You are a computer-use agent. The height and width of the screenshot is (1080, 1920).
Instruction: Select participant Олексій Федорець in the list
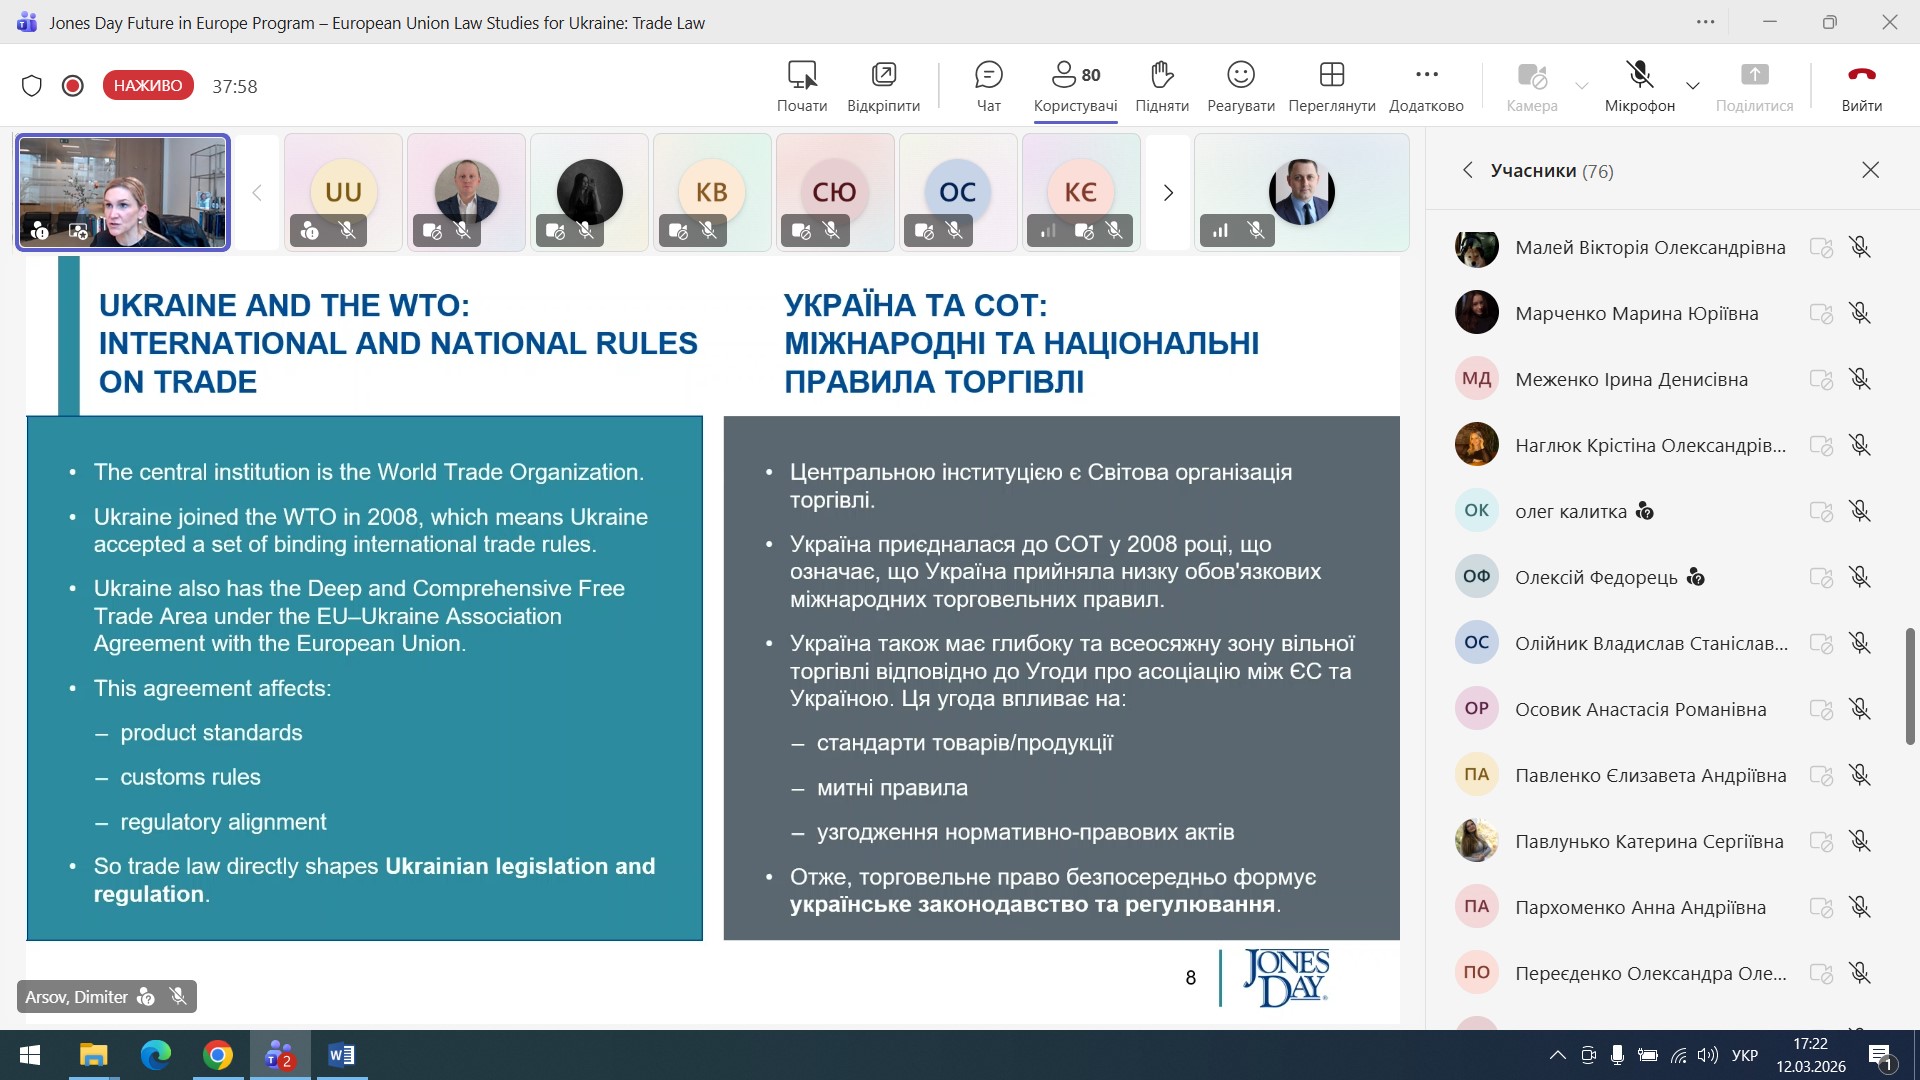(1596, 577)
